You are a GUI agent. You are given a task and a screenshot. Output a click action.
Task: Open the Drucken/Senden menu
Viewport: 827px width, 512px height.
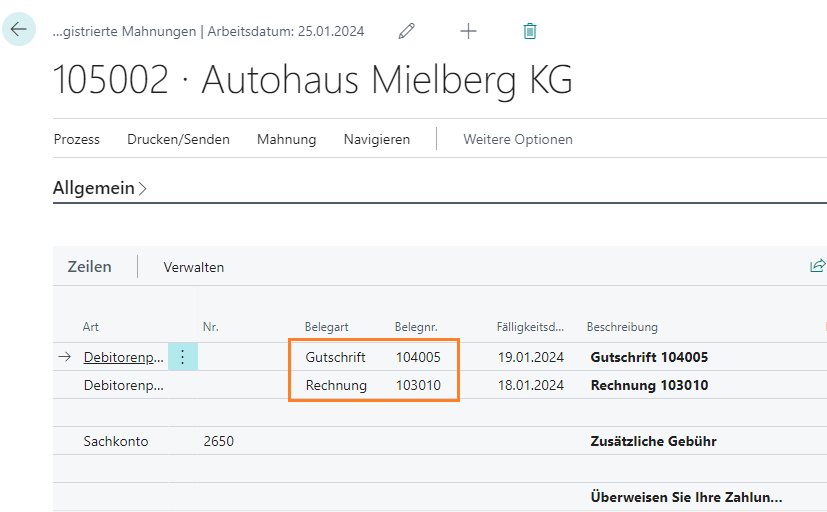[x=178, y=139]
